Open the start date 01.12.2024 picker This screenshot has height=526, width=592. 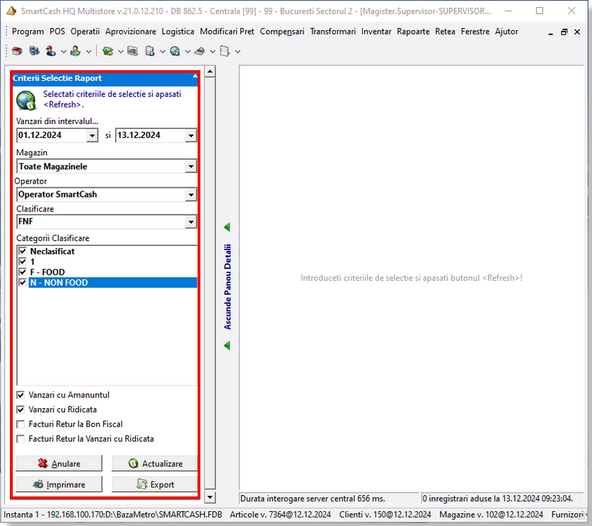click(x=92, y=136)
